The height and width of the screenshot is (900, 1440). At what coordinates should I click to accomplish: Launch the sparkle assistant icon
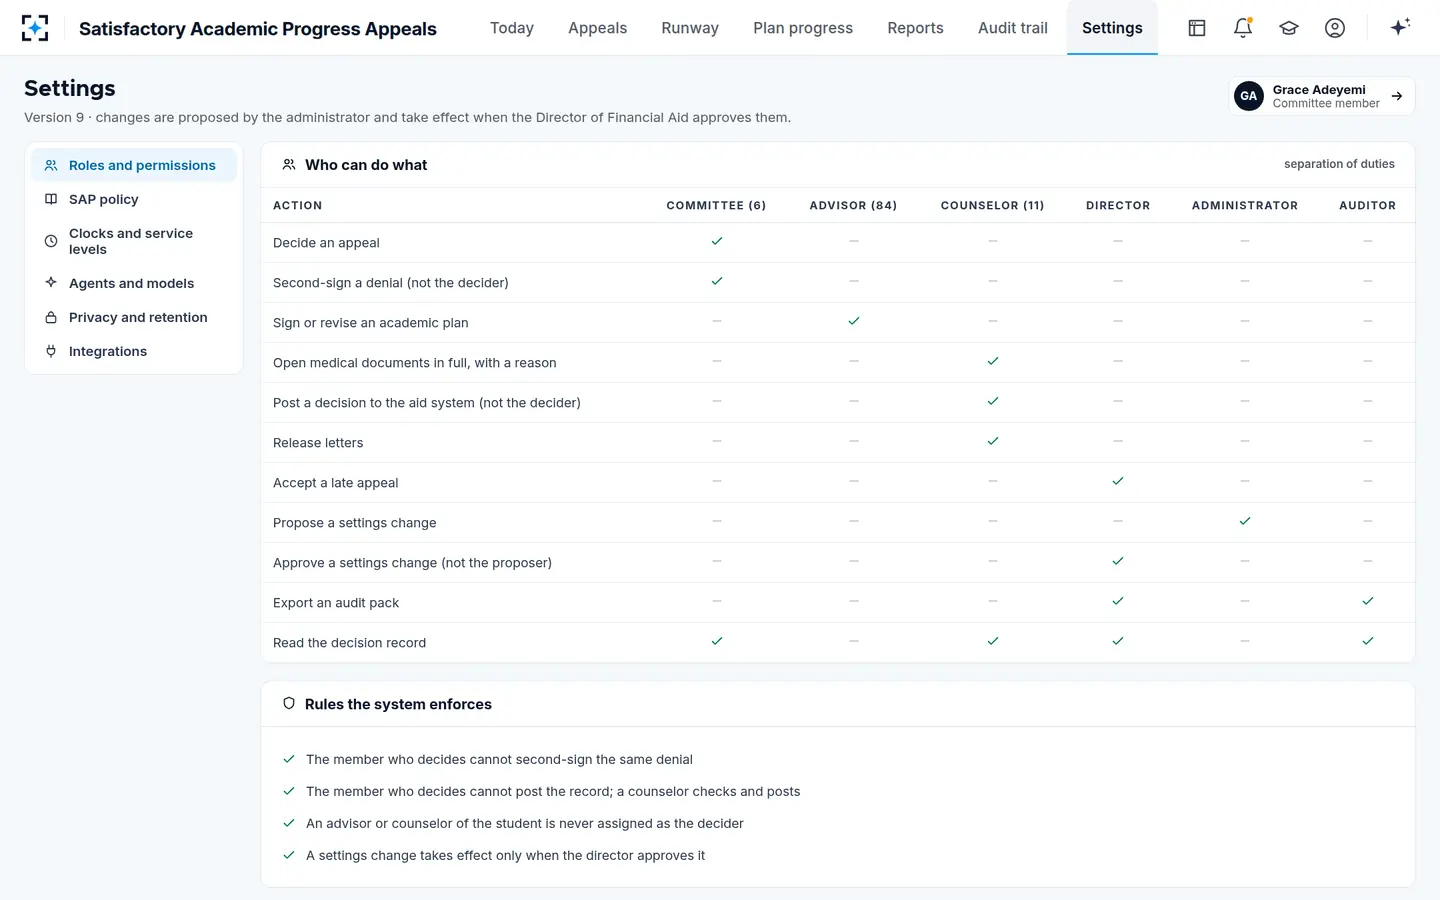[1400, 27]
